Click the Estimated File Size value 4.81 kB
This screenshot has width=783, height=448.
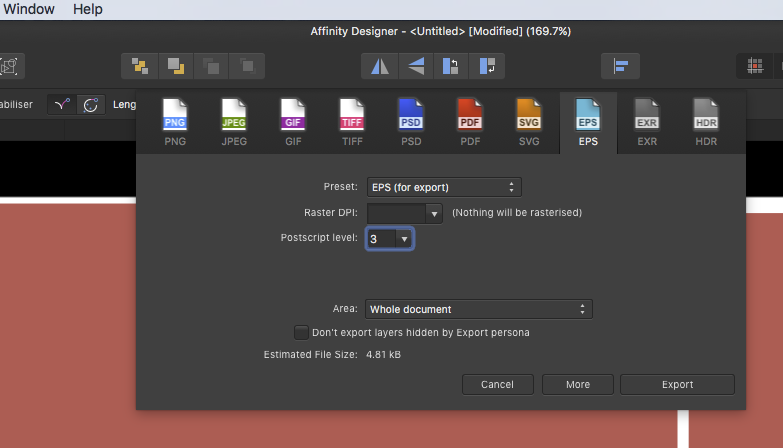tap(383, 355)
